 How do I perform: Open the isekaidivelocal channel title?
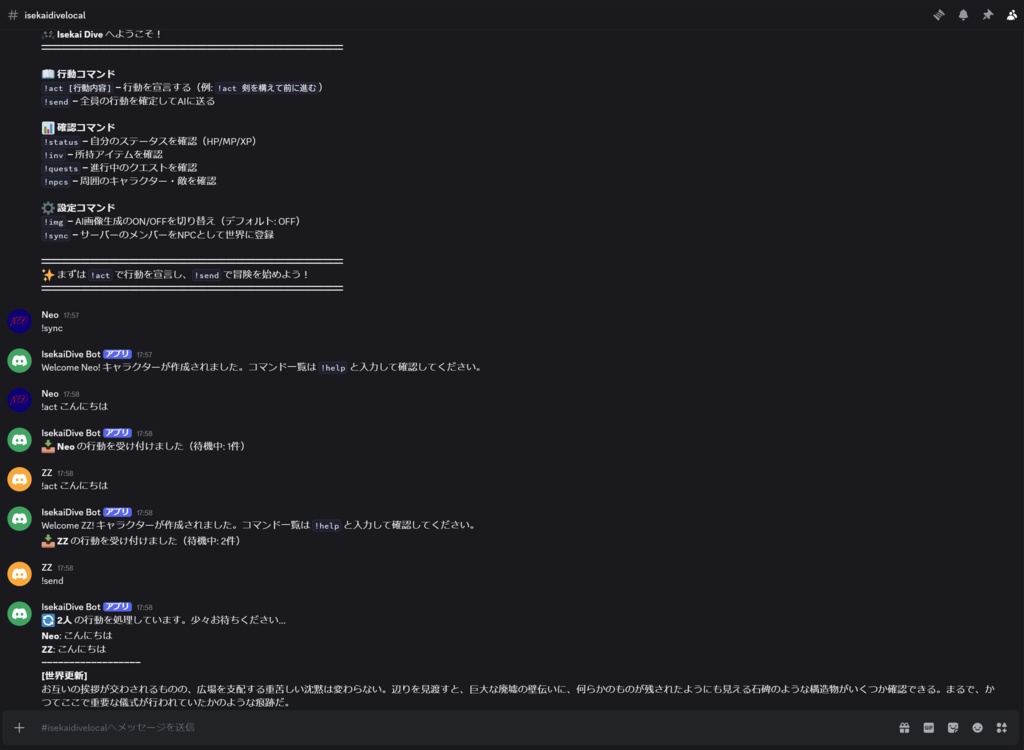55,15
